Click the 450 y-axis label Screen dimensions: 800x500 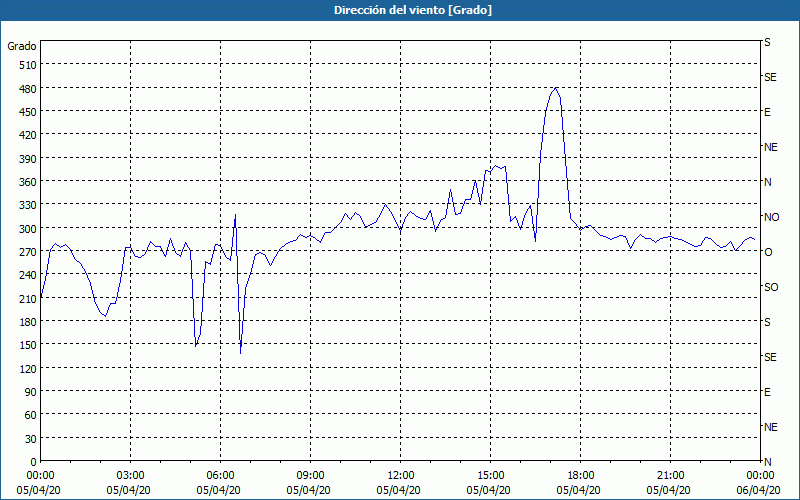pos(28,112)
